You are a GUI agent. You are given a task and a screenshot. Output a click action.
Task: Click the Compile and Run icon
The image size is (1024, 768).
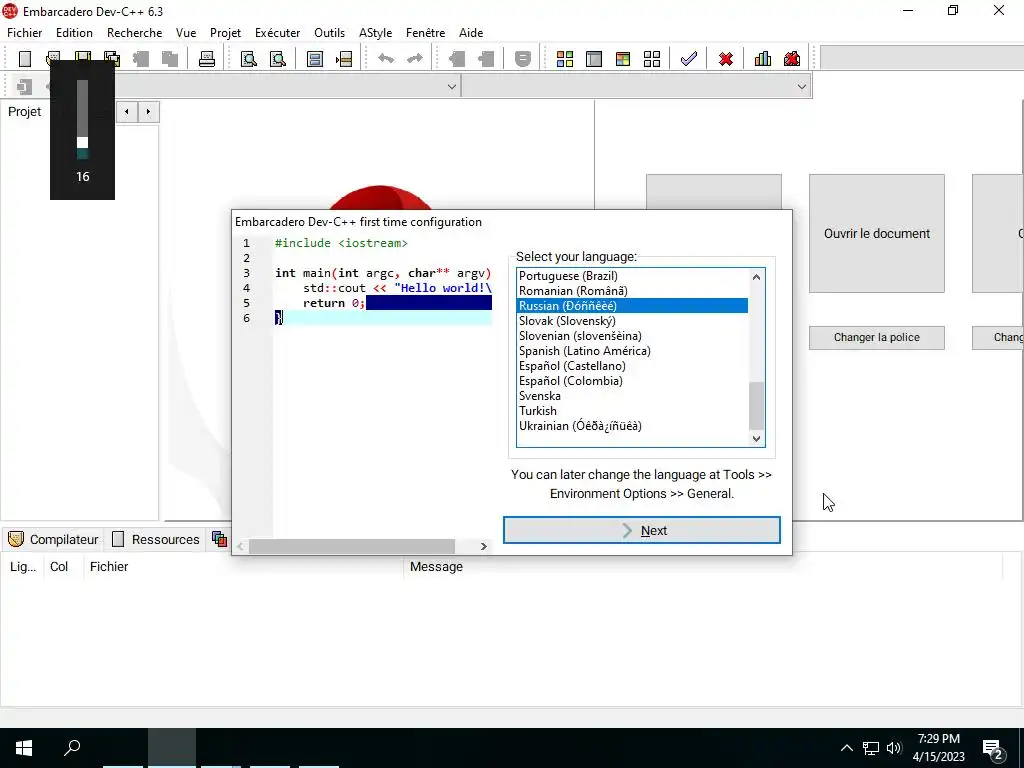pos(623,59)
